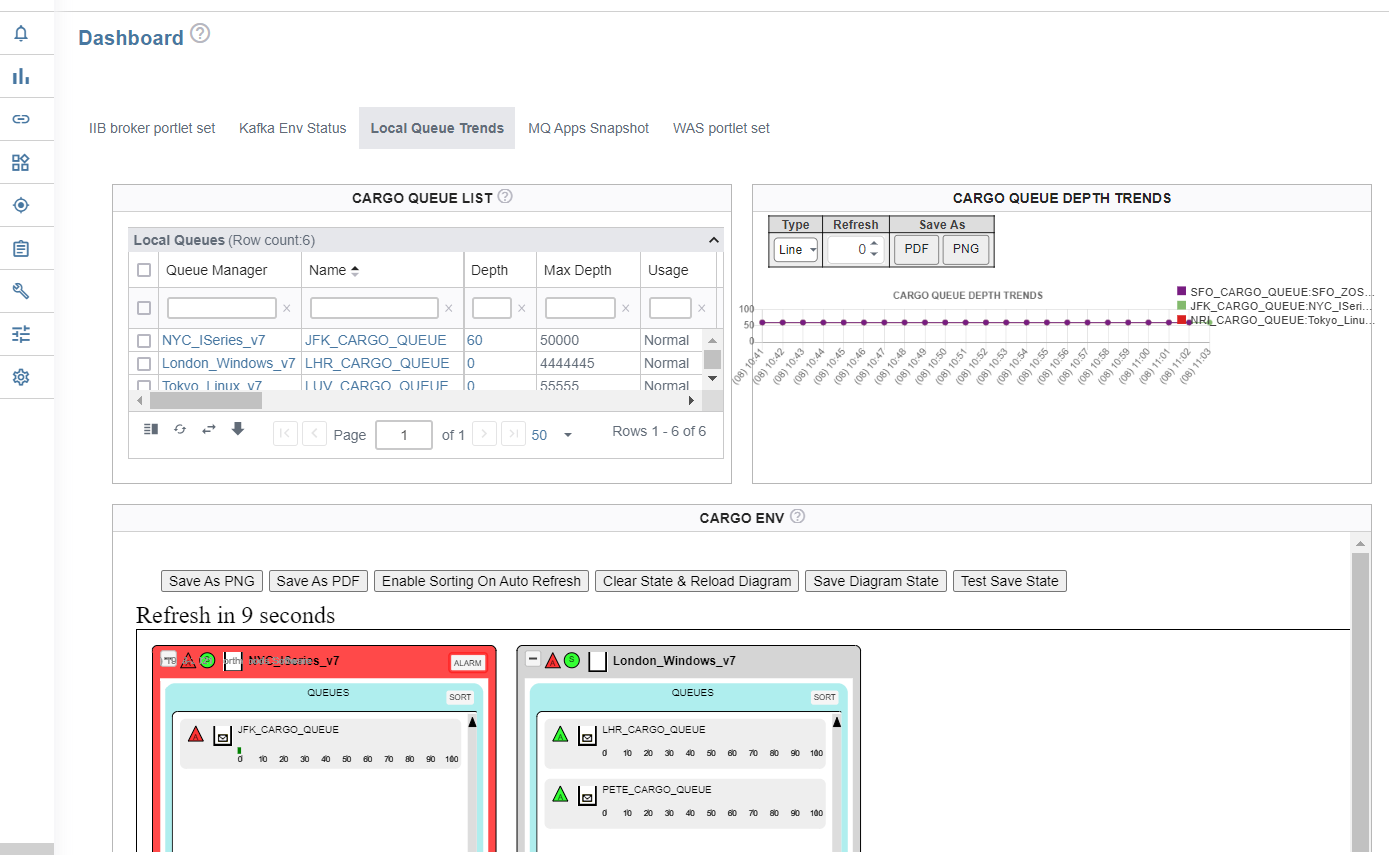Collapse the Local Queues panel chevron
The width and height of the screenshot is (1389, 855).
coord(712,239)
